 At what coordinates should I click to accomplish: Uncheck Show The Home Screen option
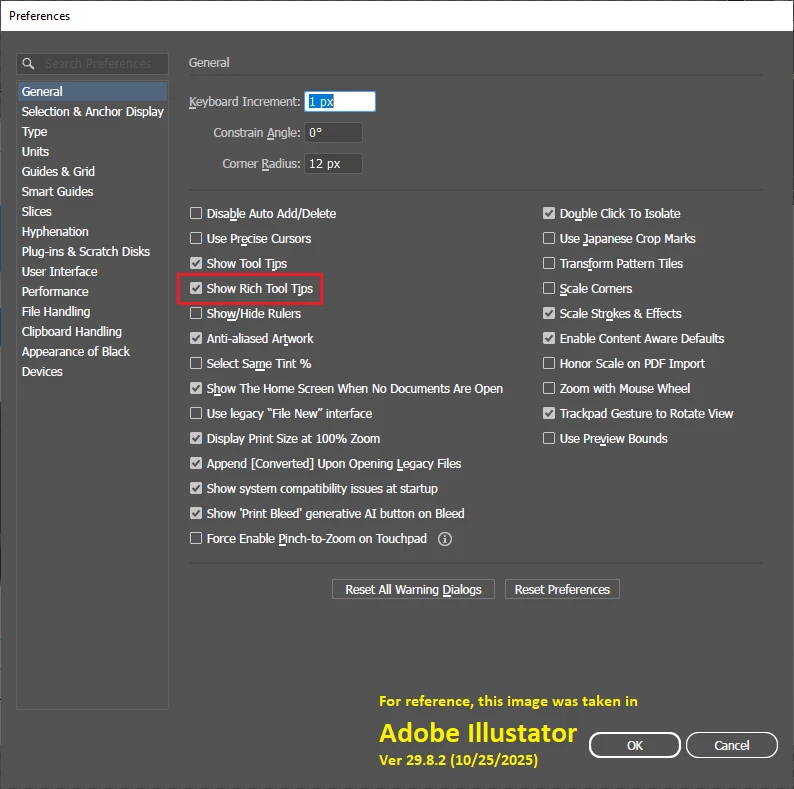(x=196, y=388)
